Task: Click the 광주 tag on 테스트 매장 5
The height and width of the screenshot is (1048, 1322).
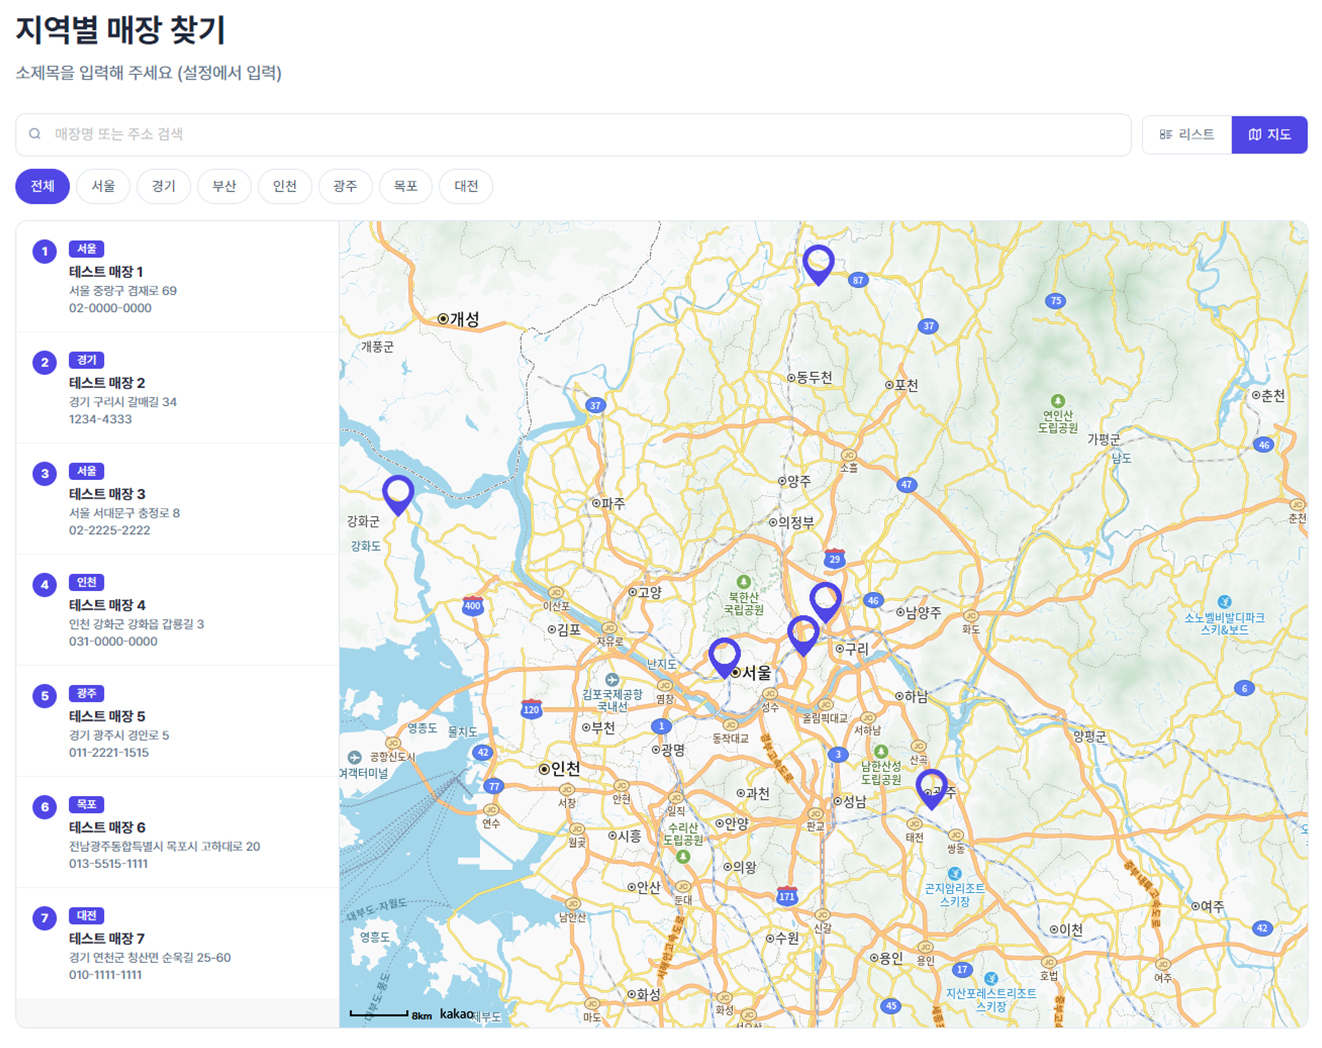Action: 87,693
